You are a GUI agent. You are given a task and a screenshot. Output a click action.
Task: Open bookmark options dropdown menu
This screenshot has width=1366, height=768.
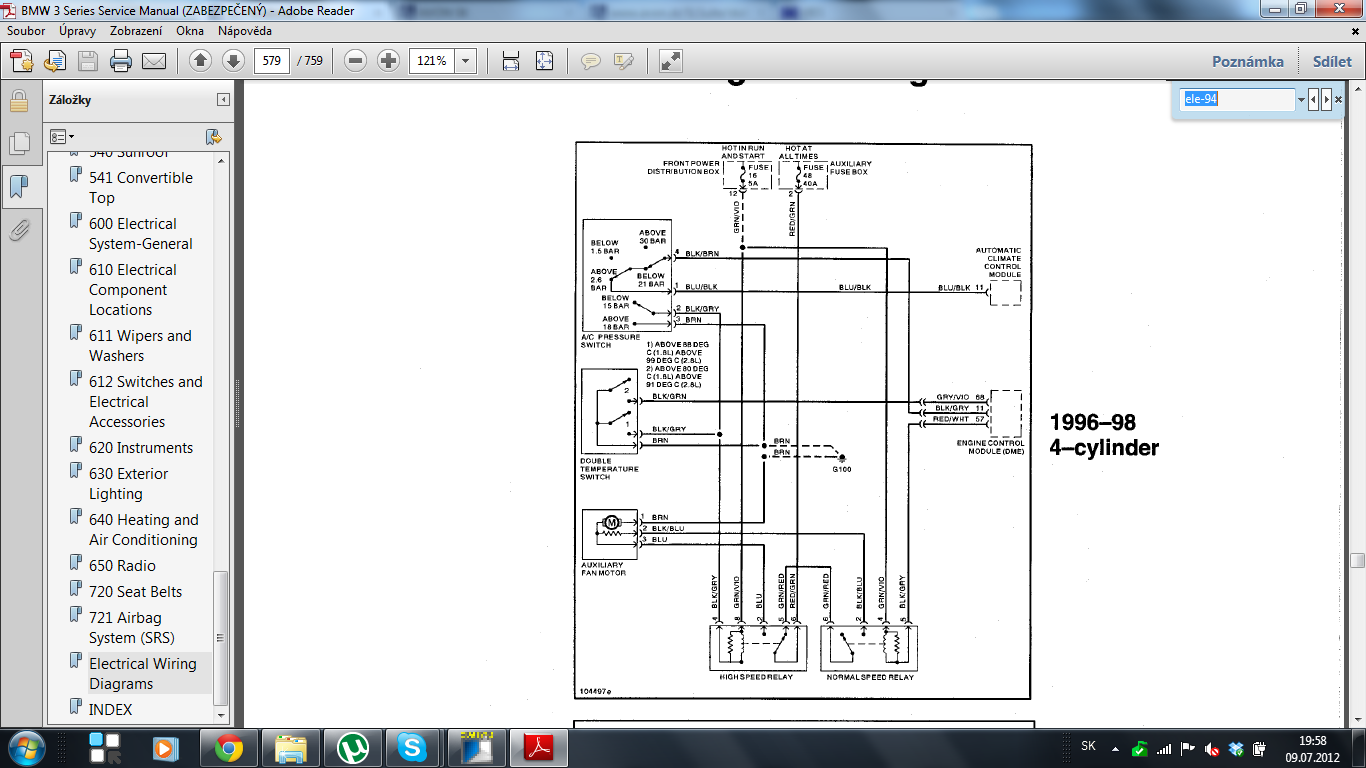(x=62, y=136)
